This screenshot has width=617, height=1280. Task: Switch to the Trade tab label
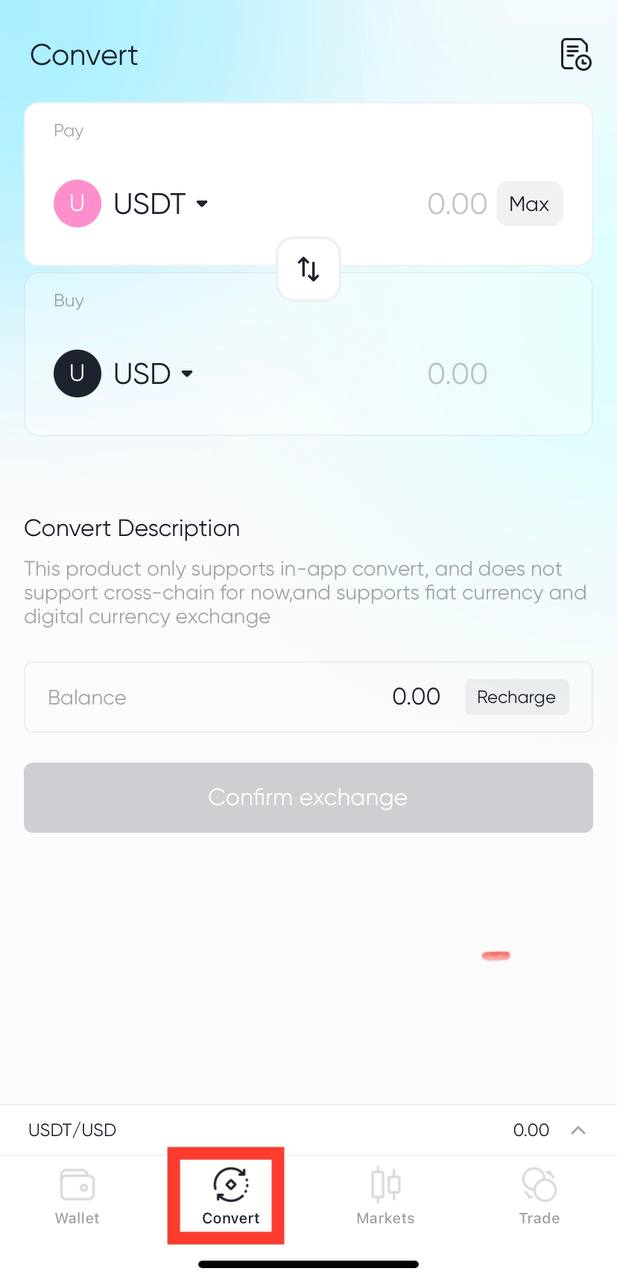[x=539, y=1218]
